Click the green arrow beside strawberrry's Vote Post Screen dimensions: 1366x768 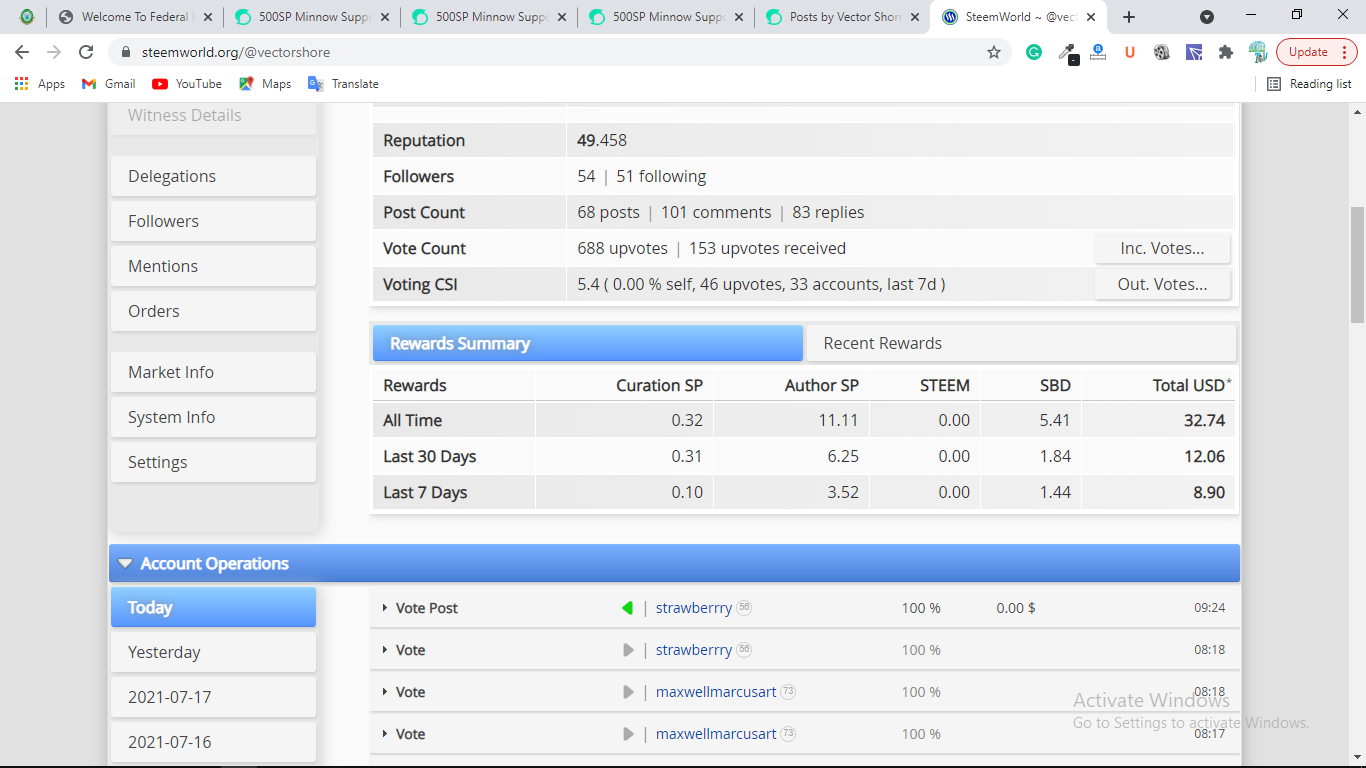point(627,607)
